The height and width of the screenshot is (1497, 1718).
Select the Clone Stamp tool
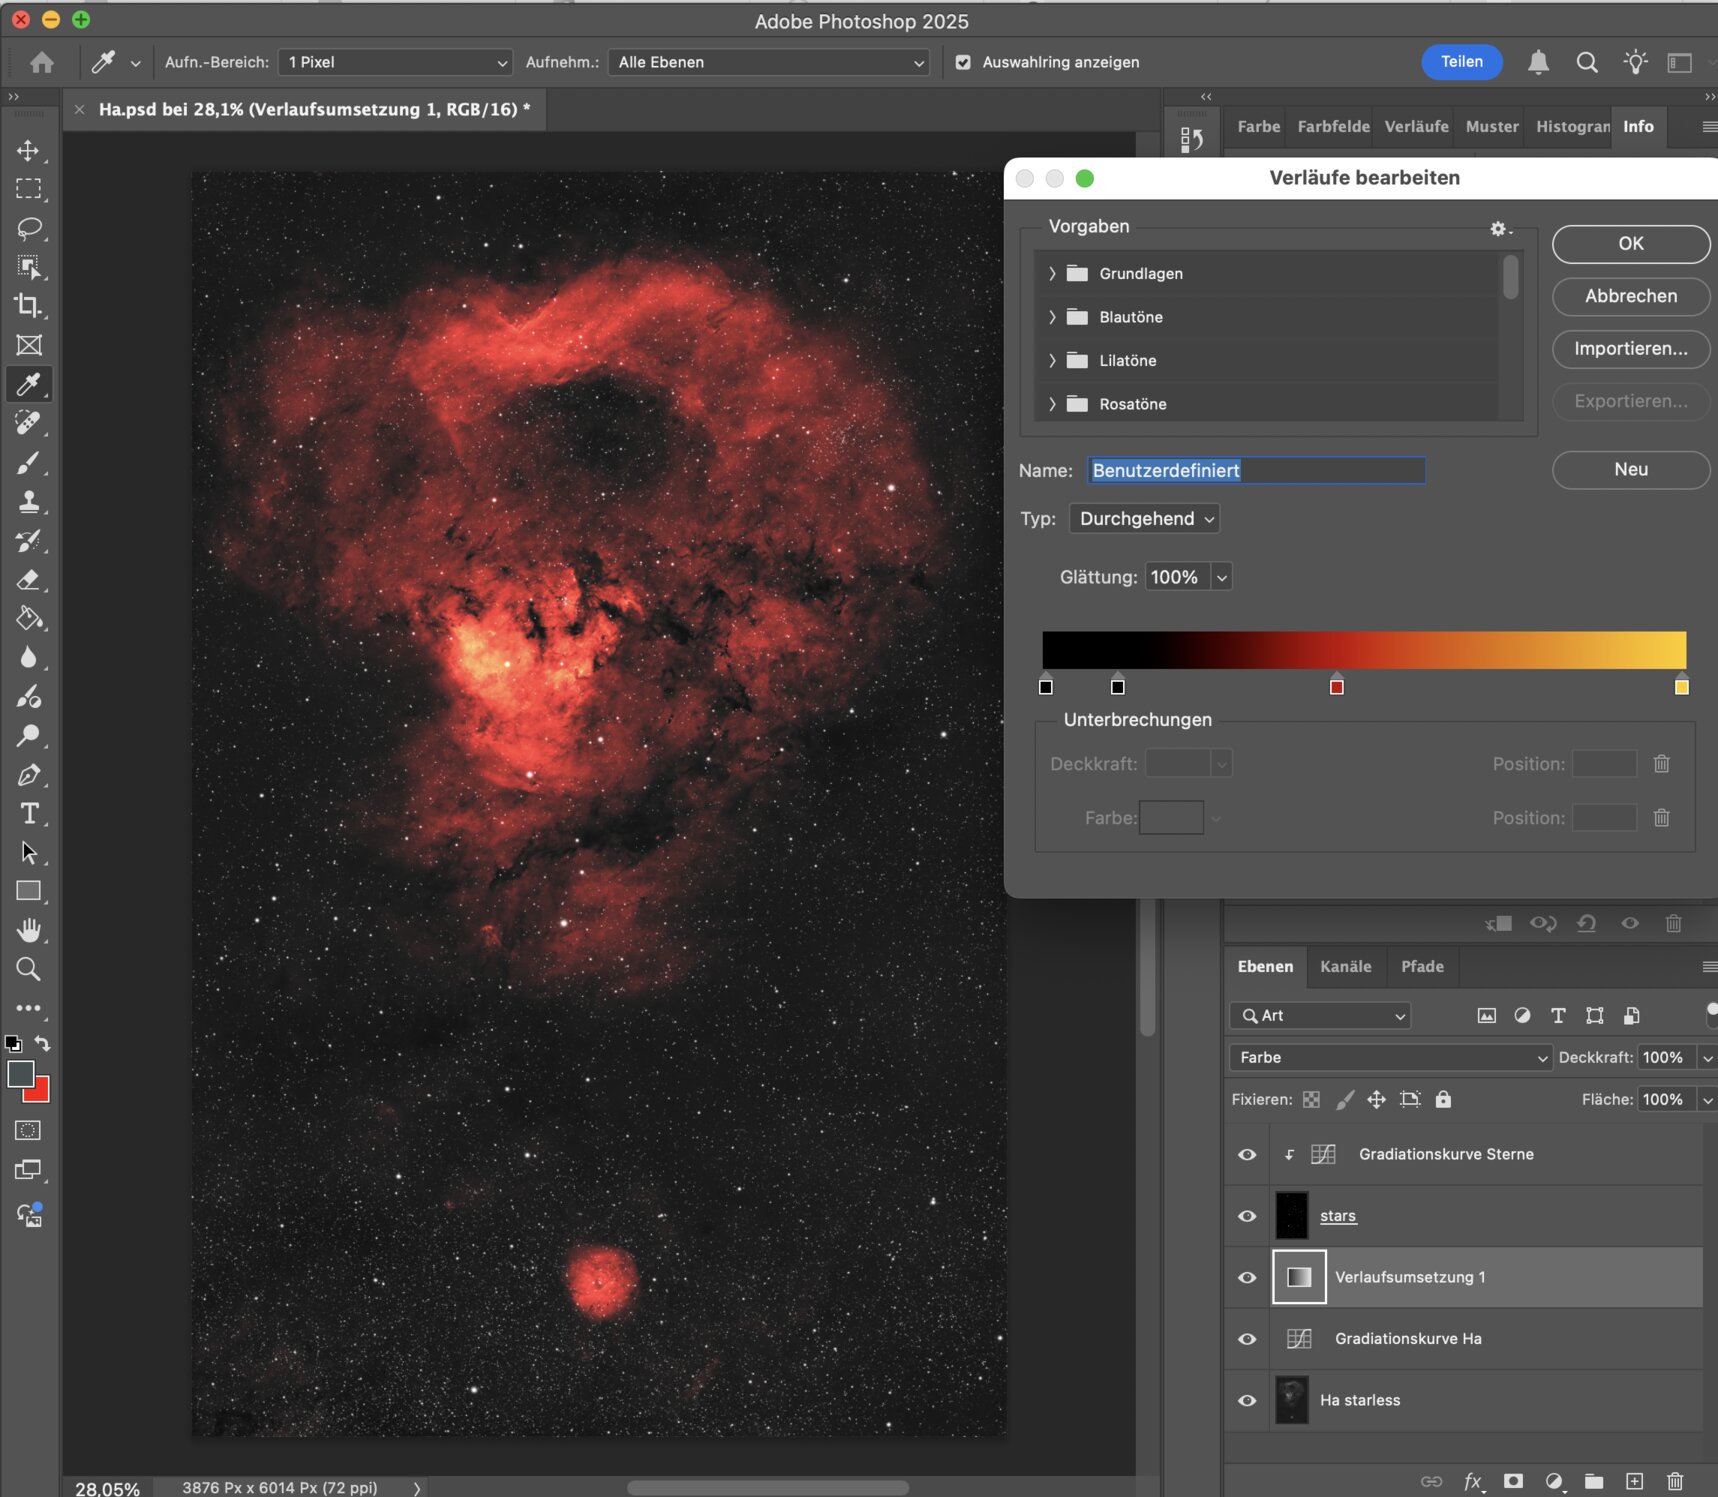pos(28,501)
